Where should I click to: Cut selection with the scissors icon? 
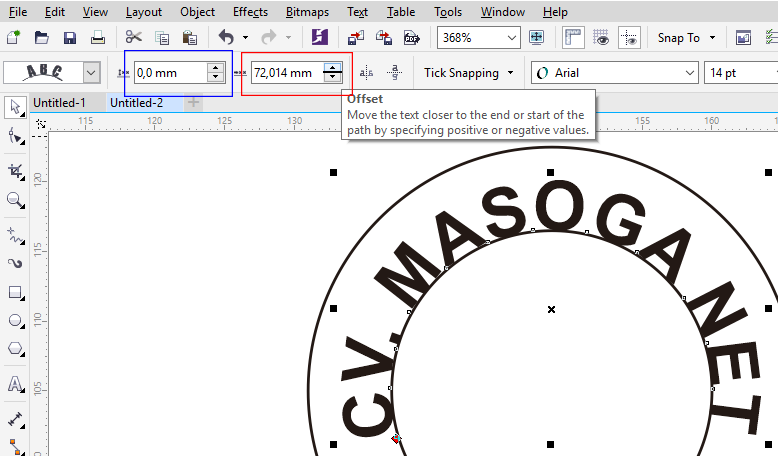[133, 37]
